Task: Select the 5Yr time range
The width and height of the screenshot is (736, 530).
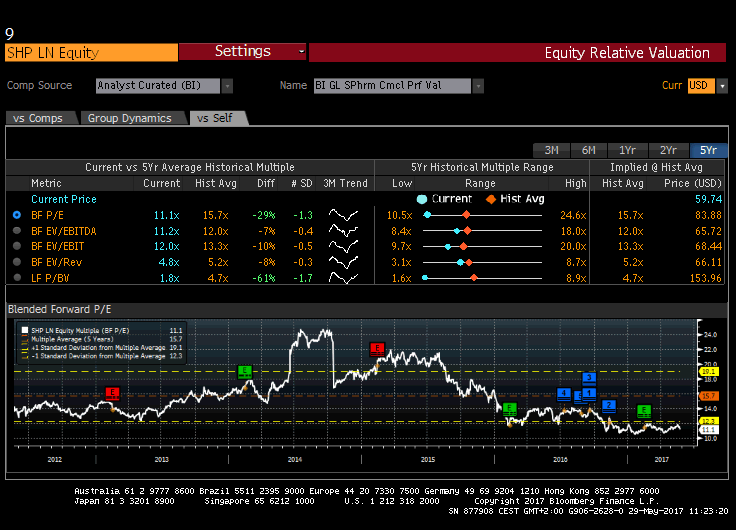Action: pos(708,150)
